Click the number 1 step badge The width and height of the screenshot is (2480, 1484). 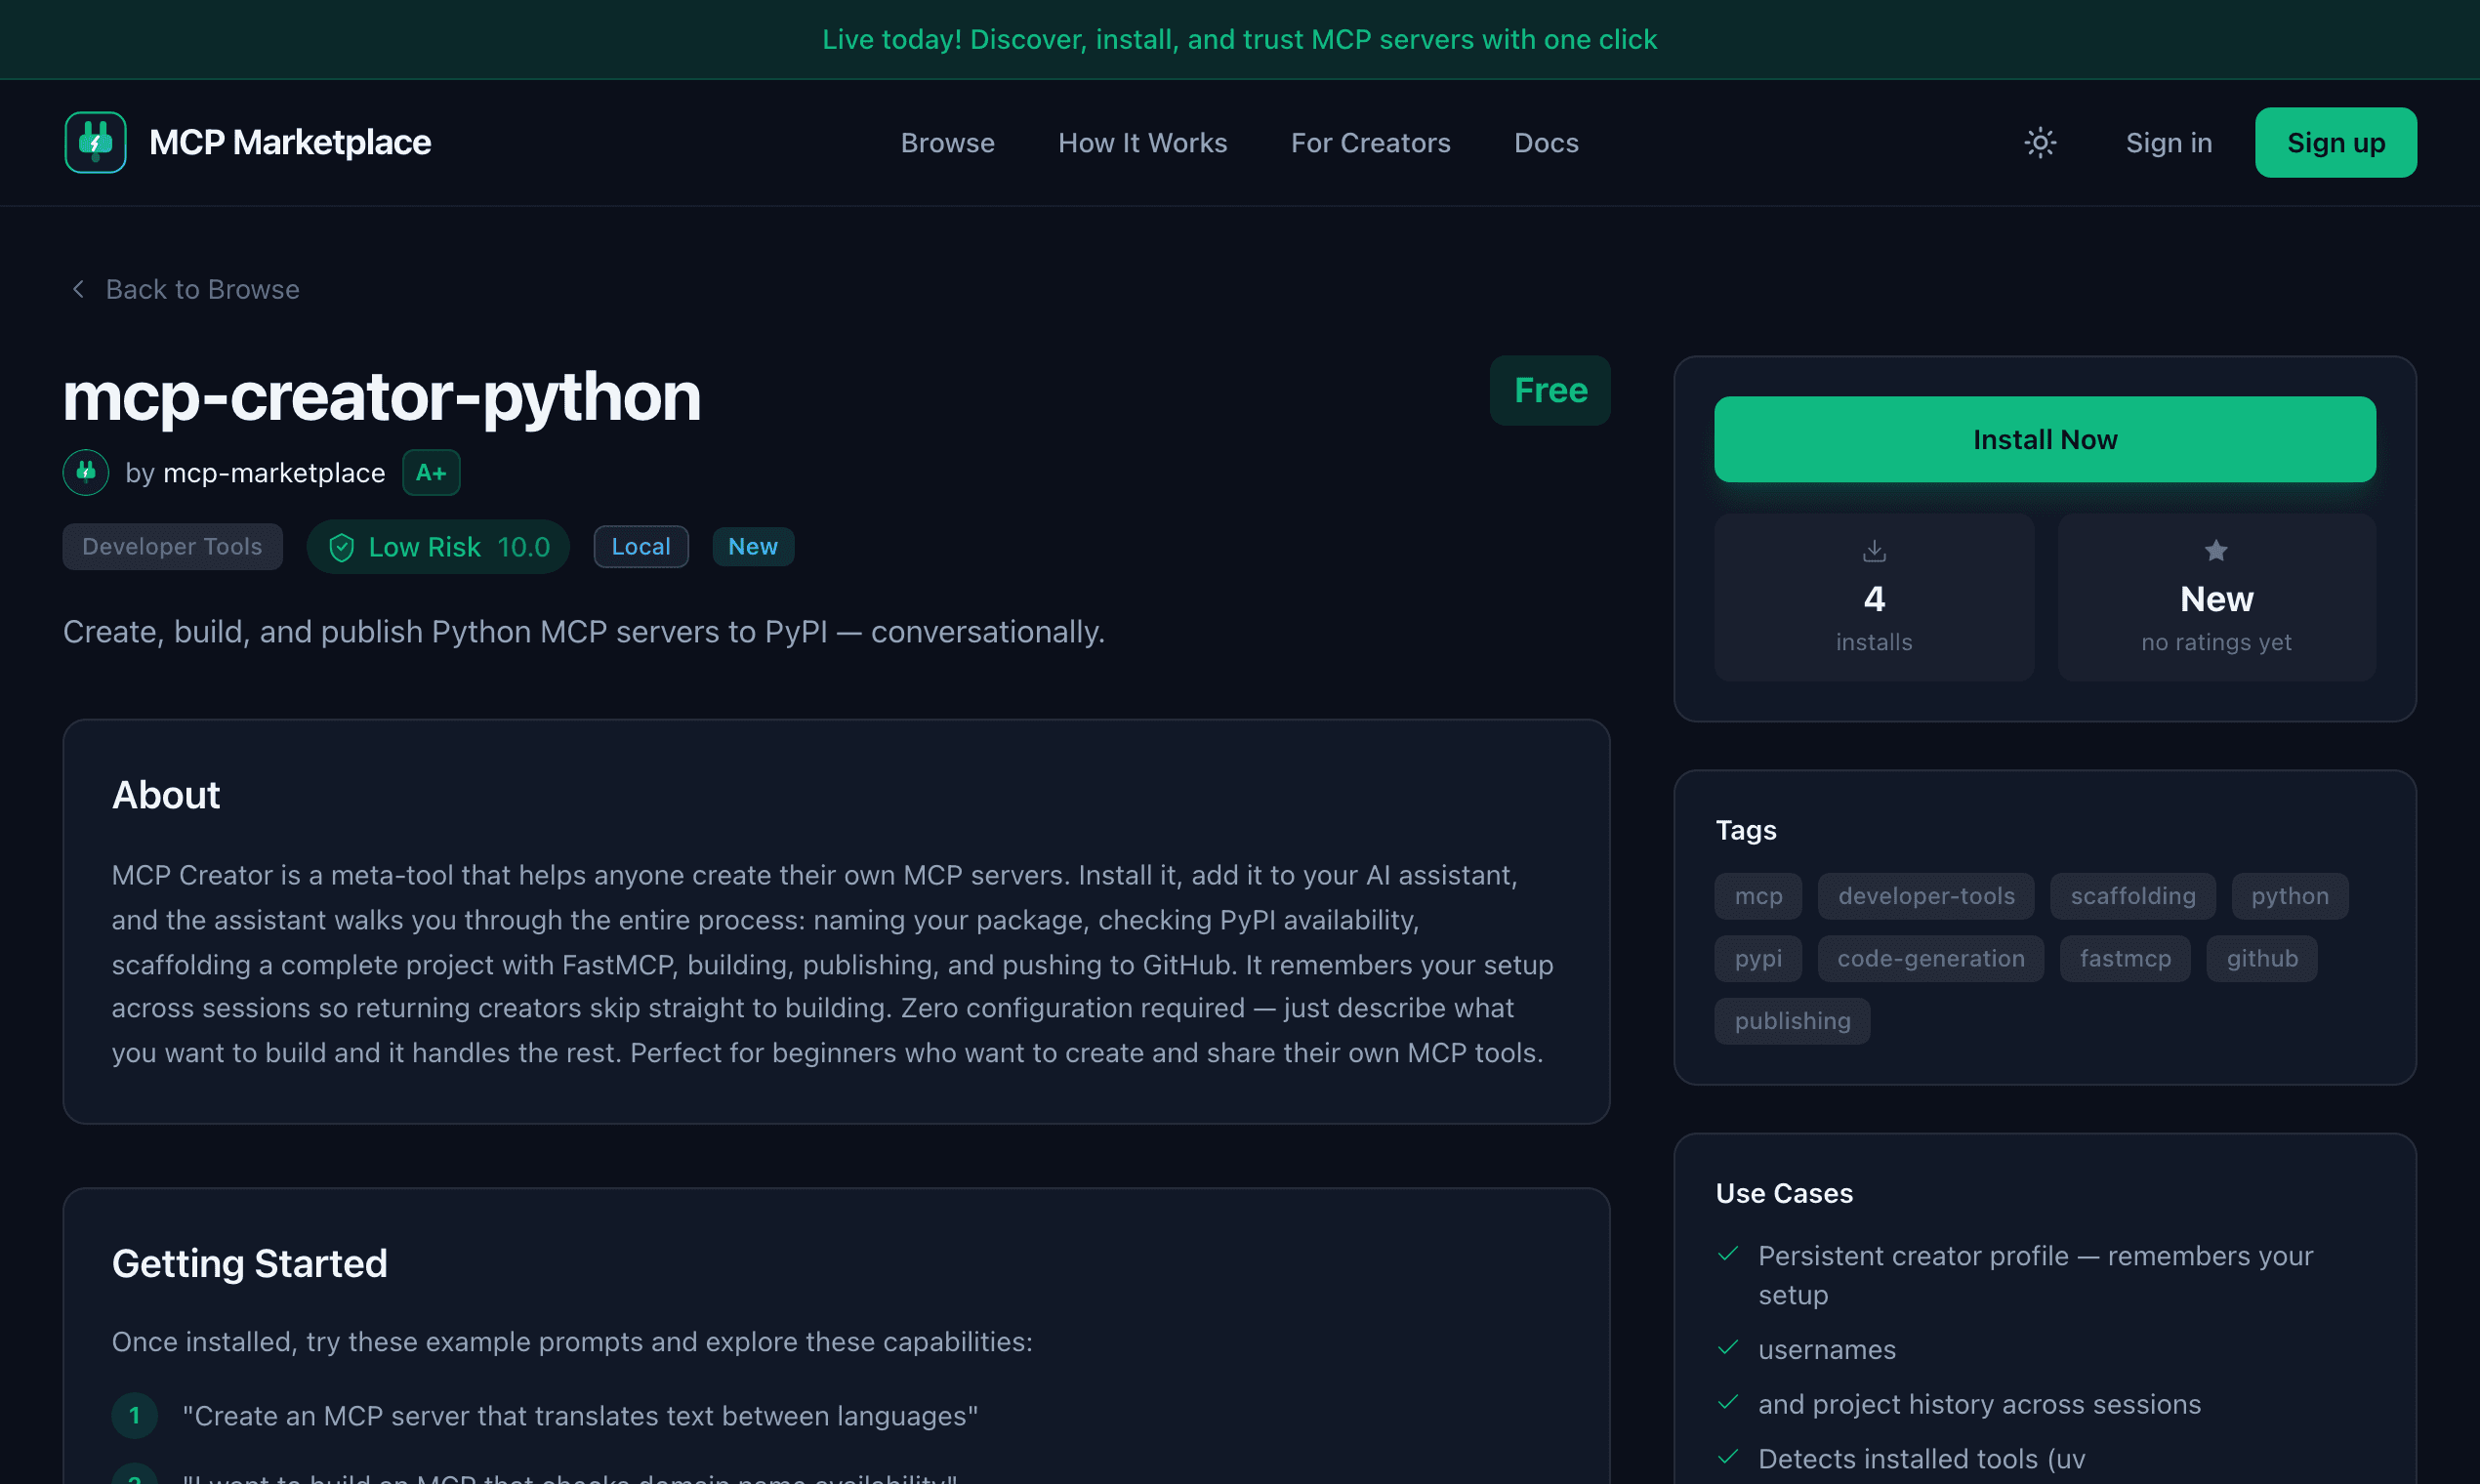click(134, 1415)
